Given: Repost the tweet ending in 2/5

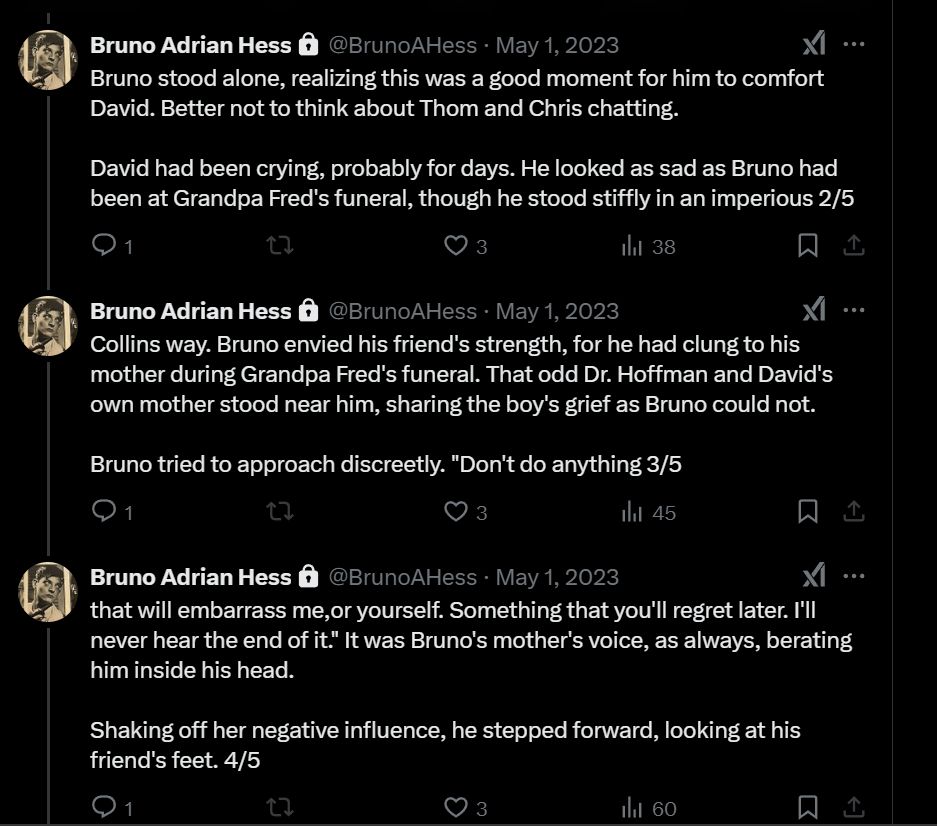Looking at the screenshot, I should coord(280,246).
